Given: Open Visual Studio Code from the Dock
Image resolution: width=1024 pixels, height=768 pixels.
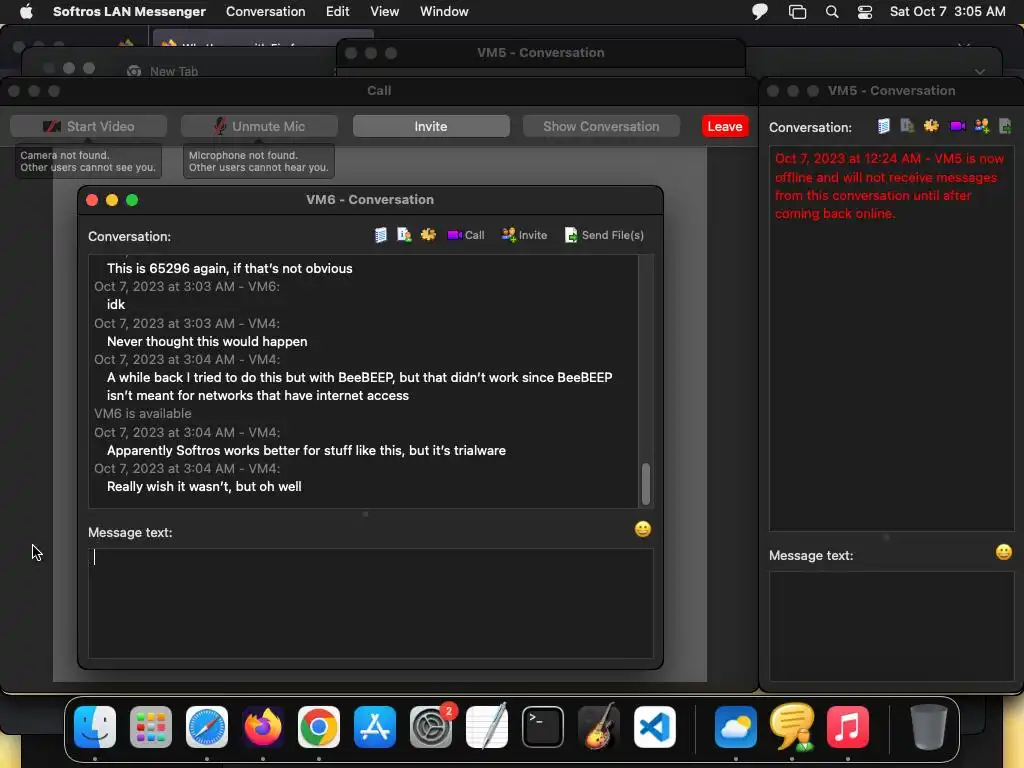Looking at the screenshot, I should pyautogui.click(x=655, y=727).
